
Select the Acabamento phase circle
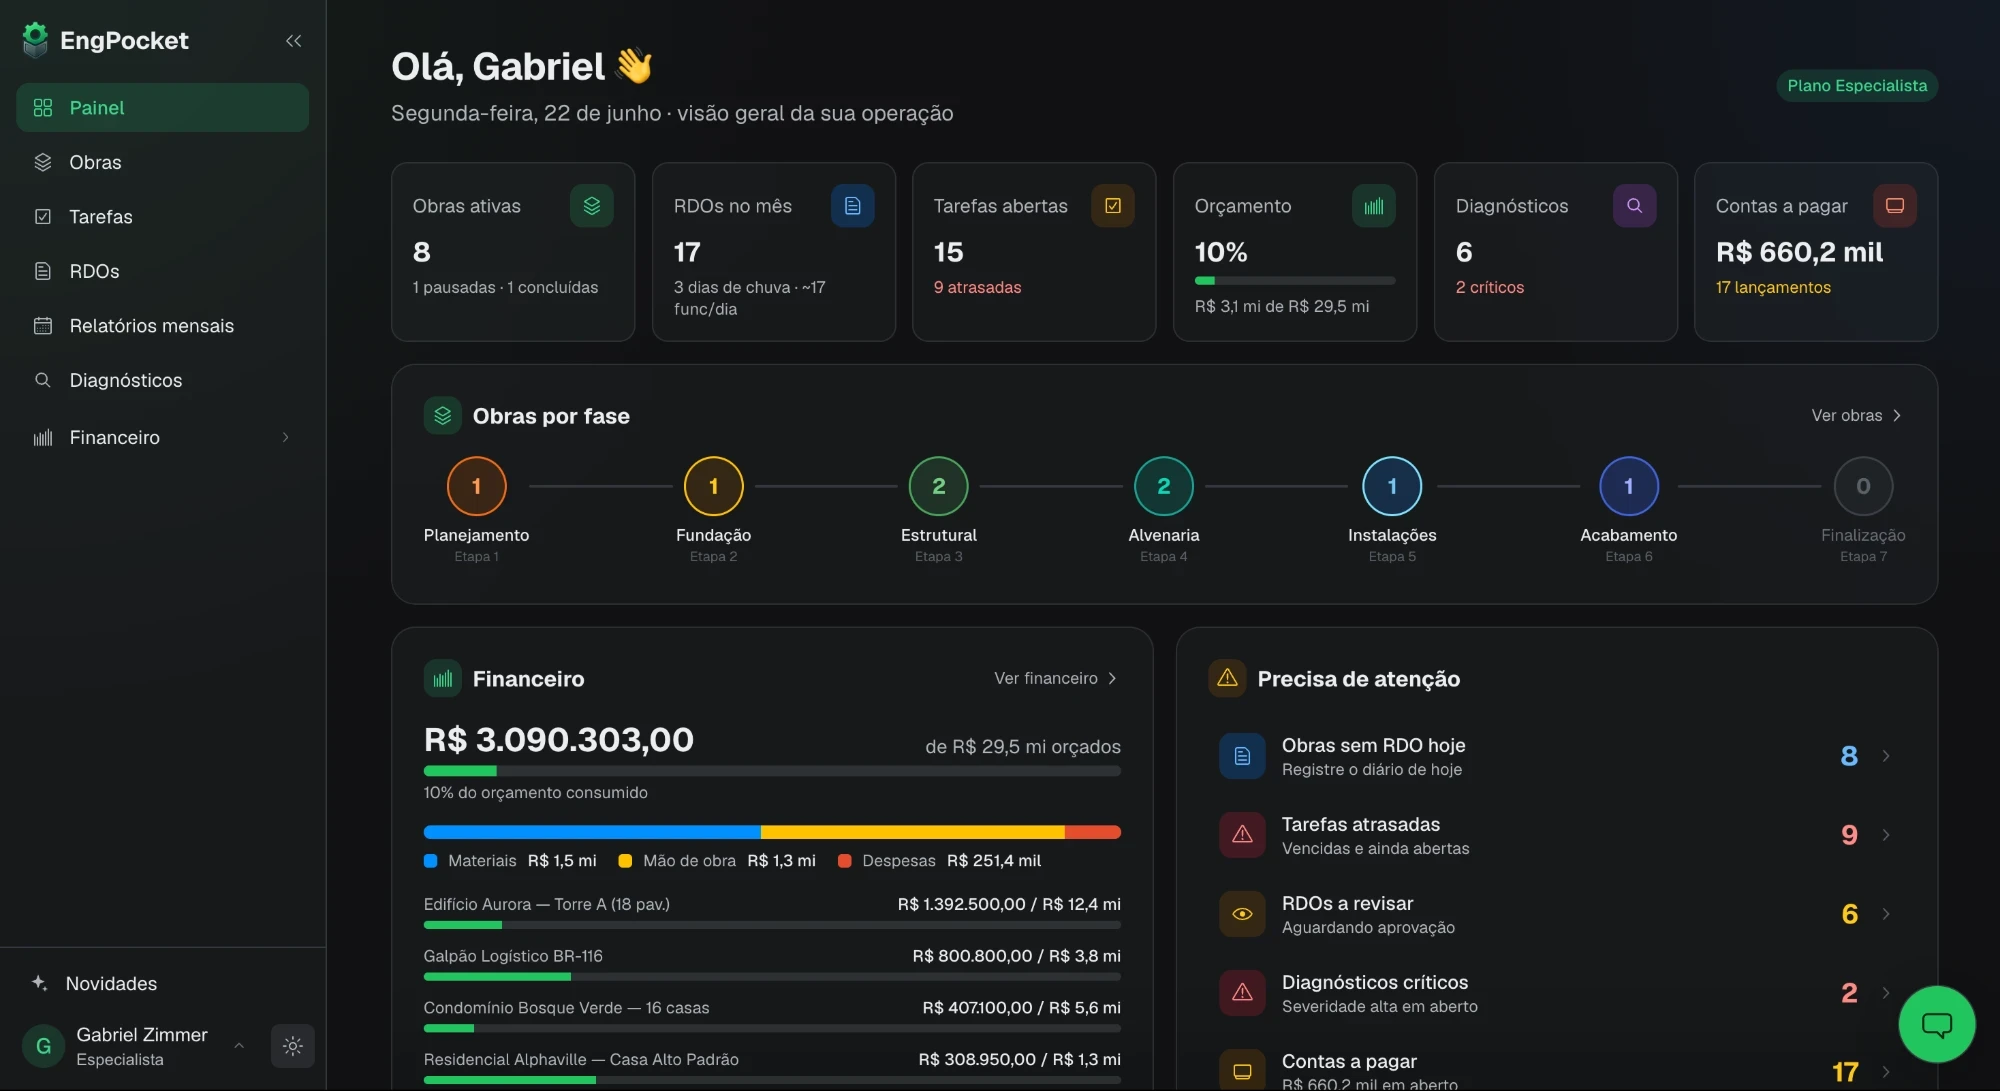point(1629,486)
